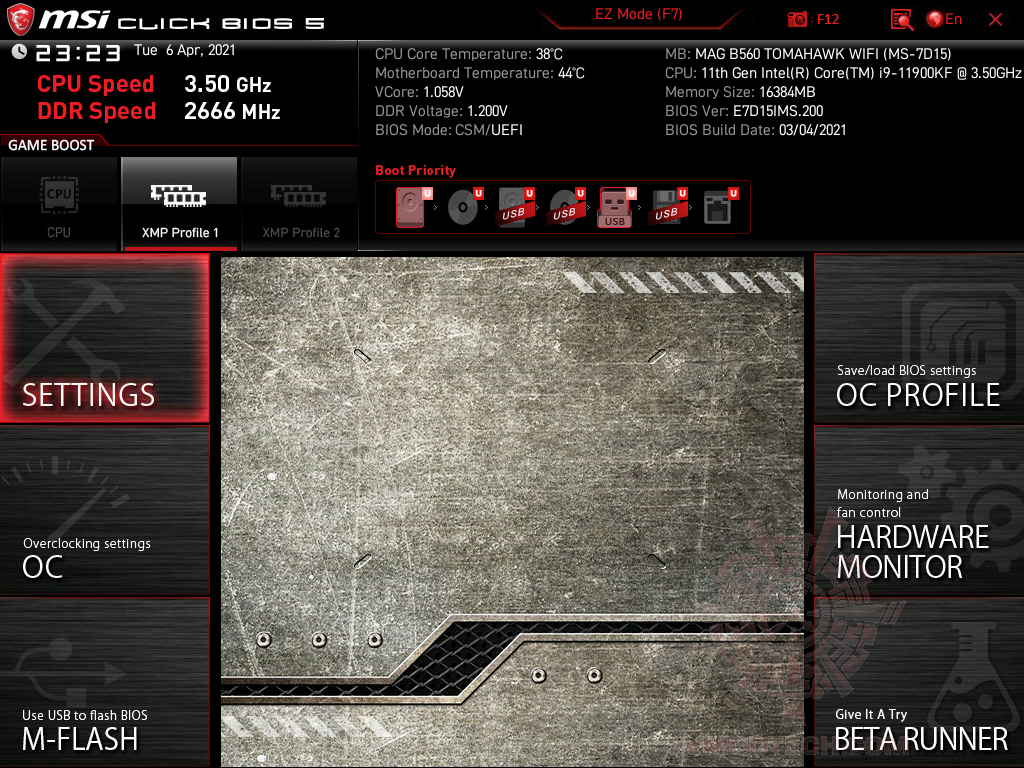Image resolution: width=1024 pixels, height=768 pixels.
Task: Click the DDR Voltage 1.200V reading
Action: 441,111
